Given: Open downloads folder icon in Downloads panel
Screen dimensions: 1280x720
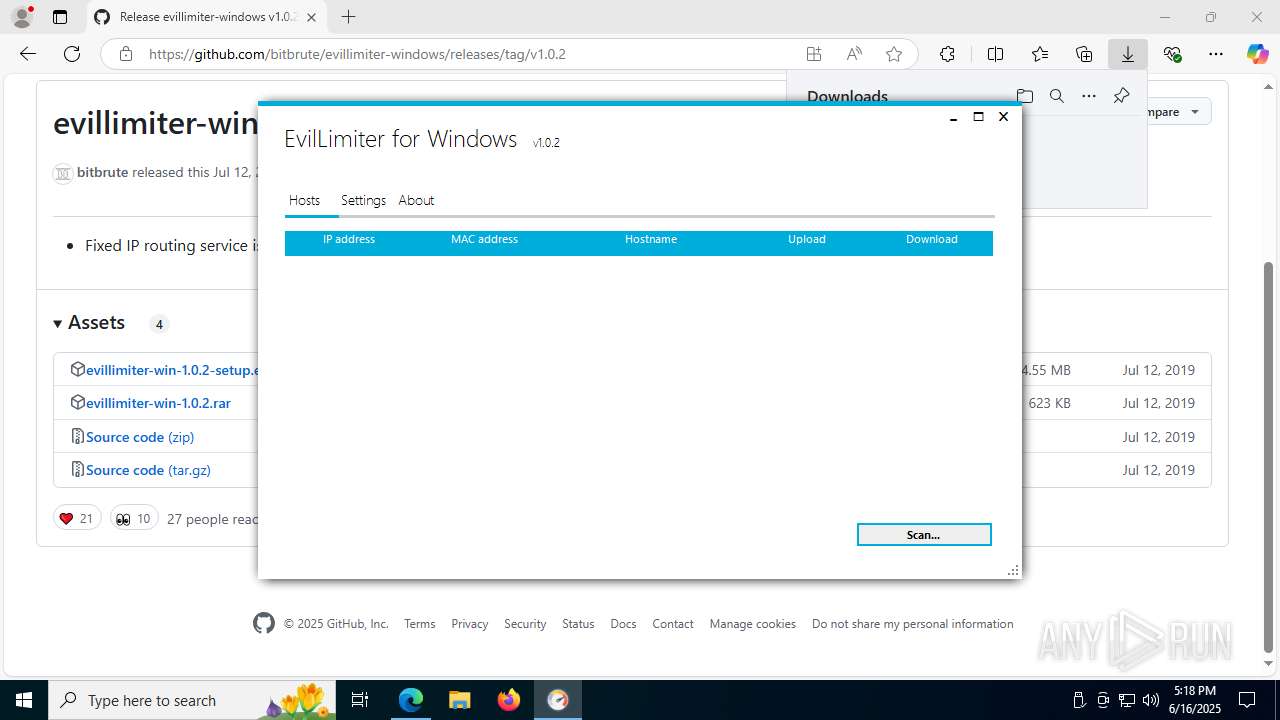Looking at the screenshot, I should click(x=1024, y=96).
